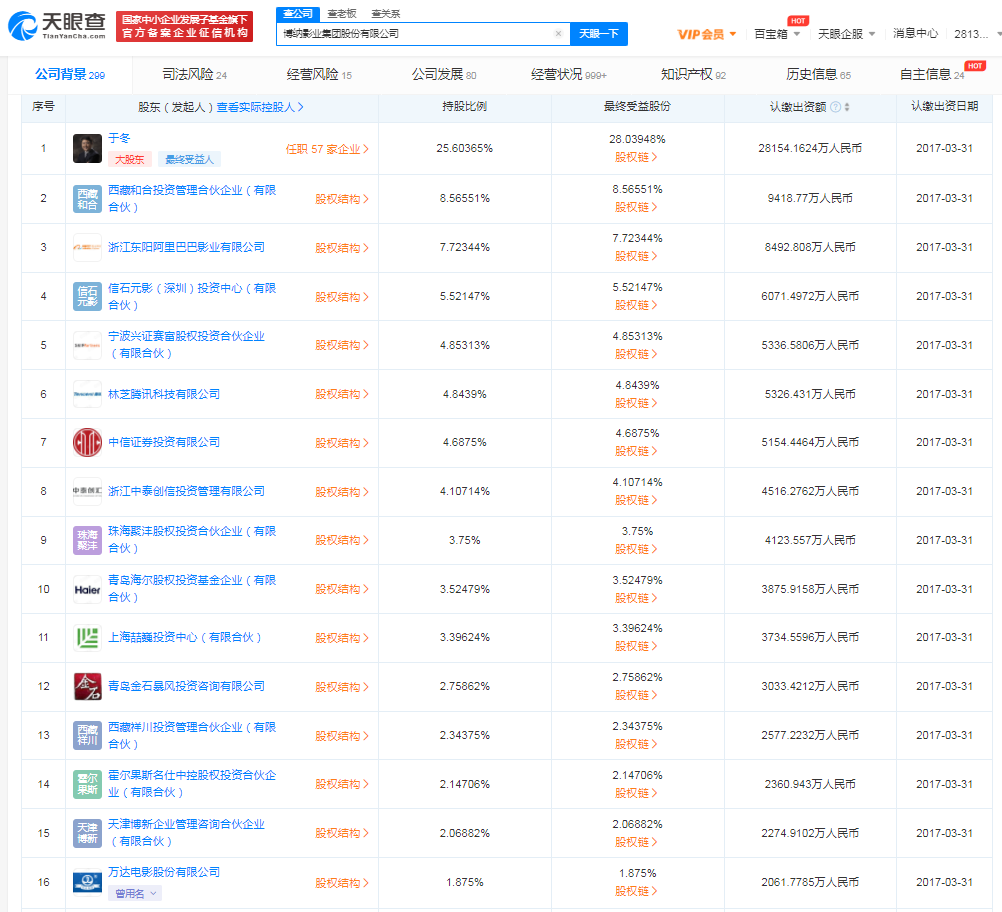1002x912 pixels.
Task: Click the 最终受益股份 column header
Action: pyautogui.click(x=637, y=107)
